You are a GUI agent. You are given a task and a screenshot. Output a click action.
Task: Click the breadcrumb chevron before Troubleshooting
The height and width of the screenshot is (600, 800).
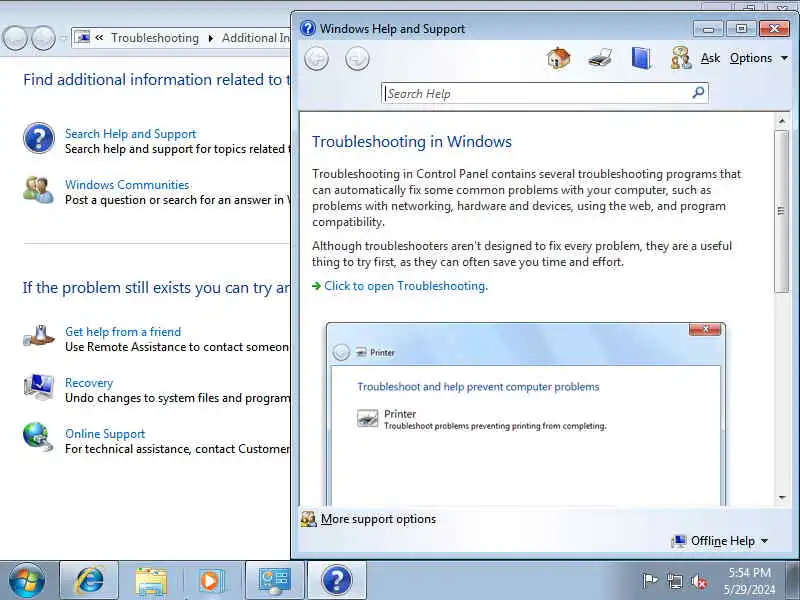point(99,38)
